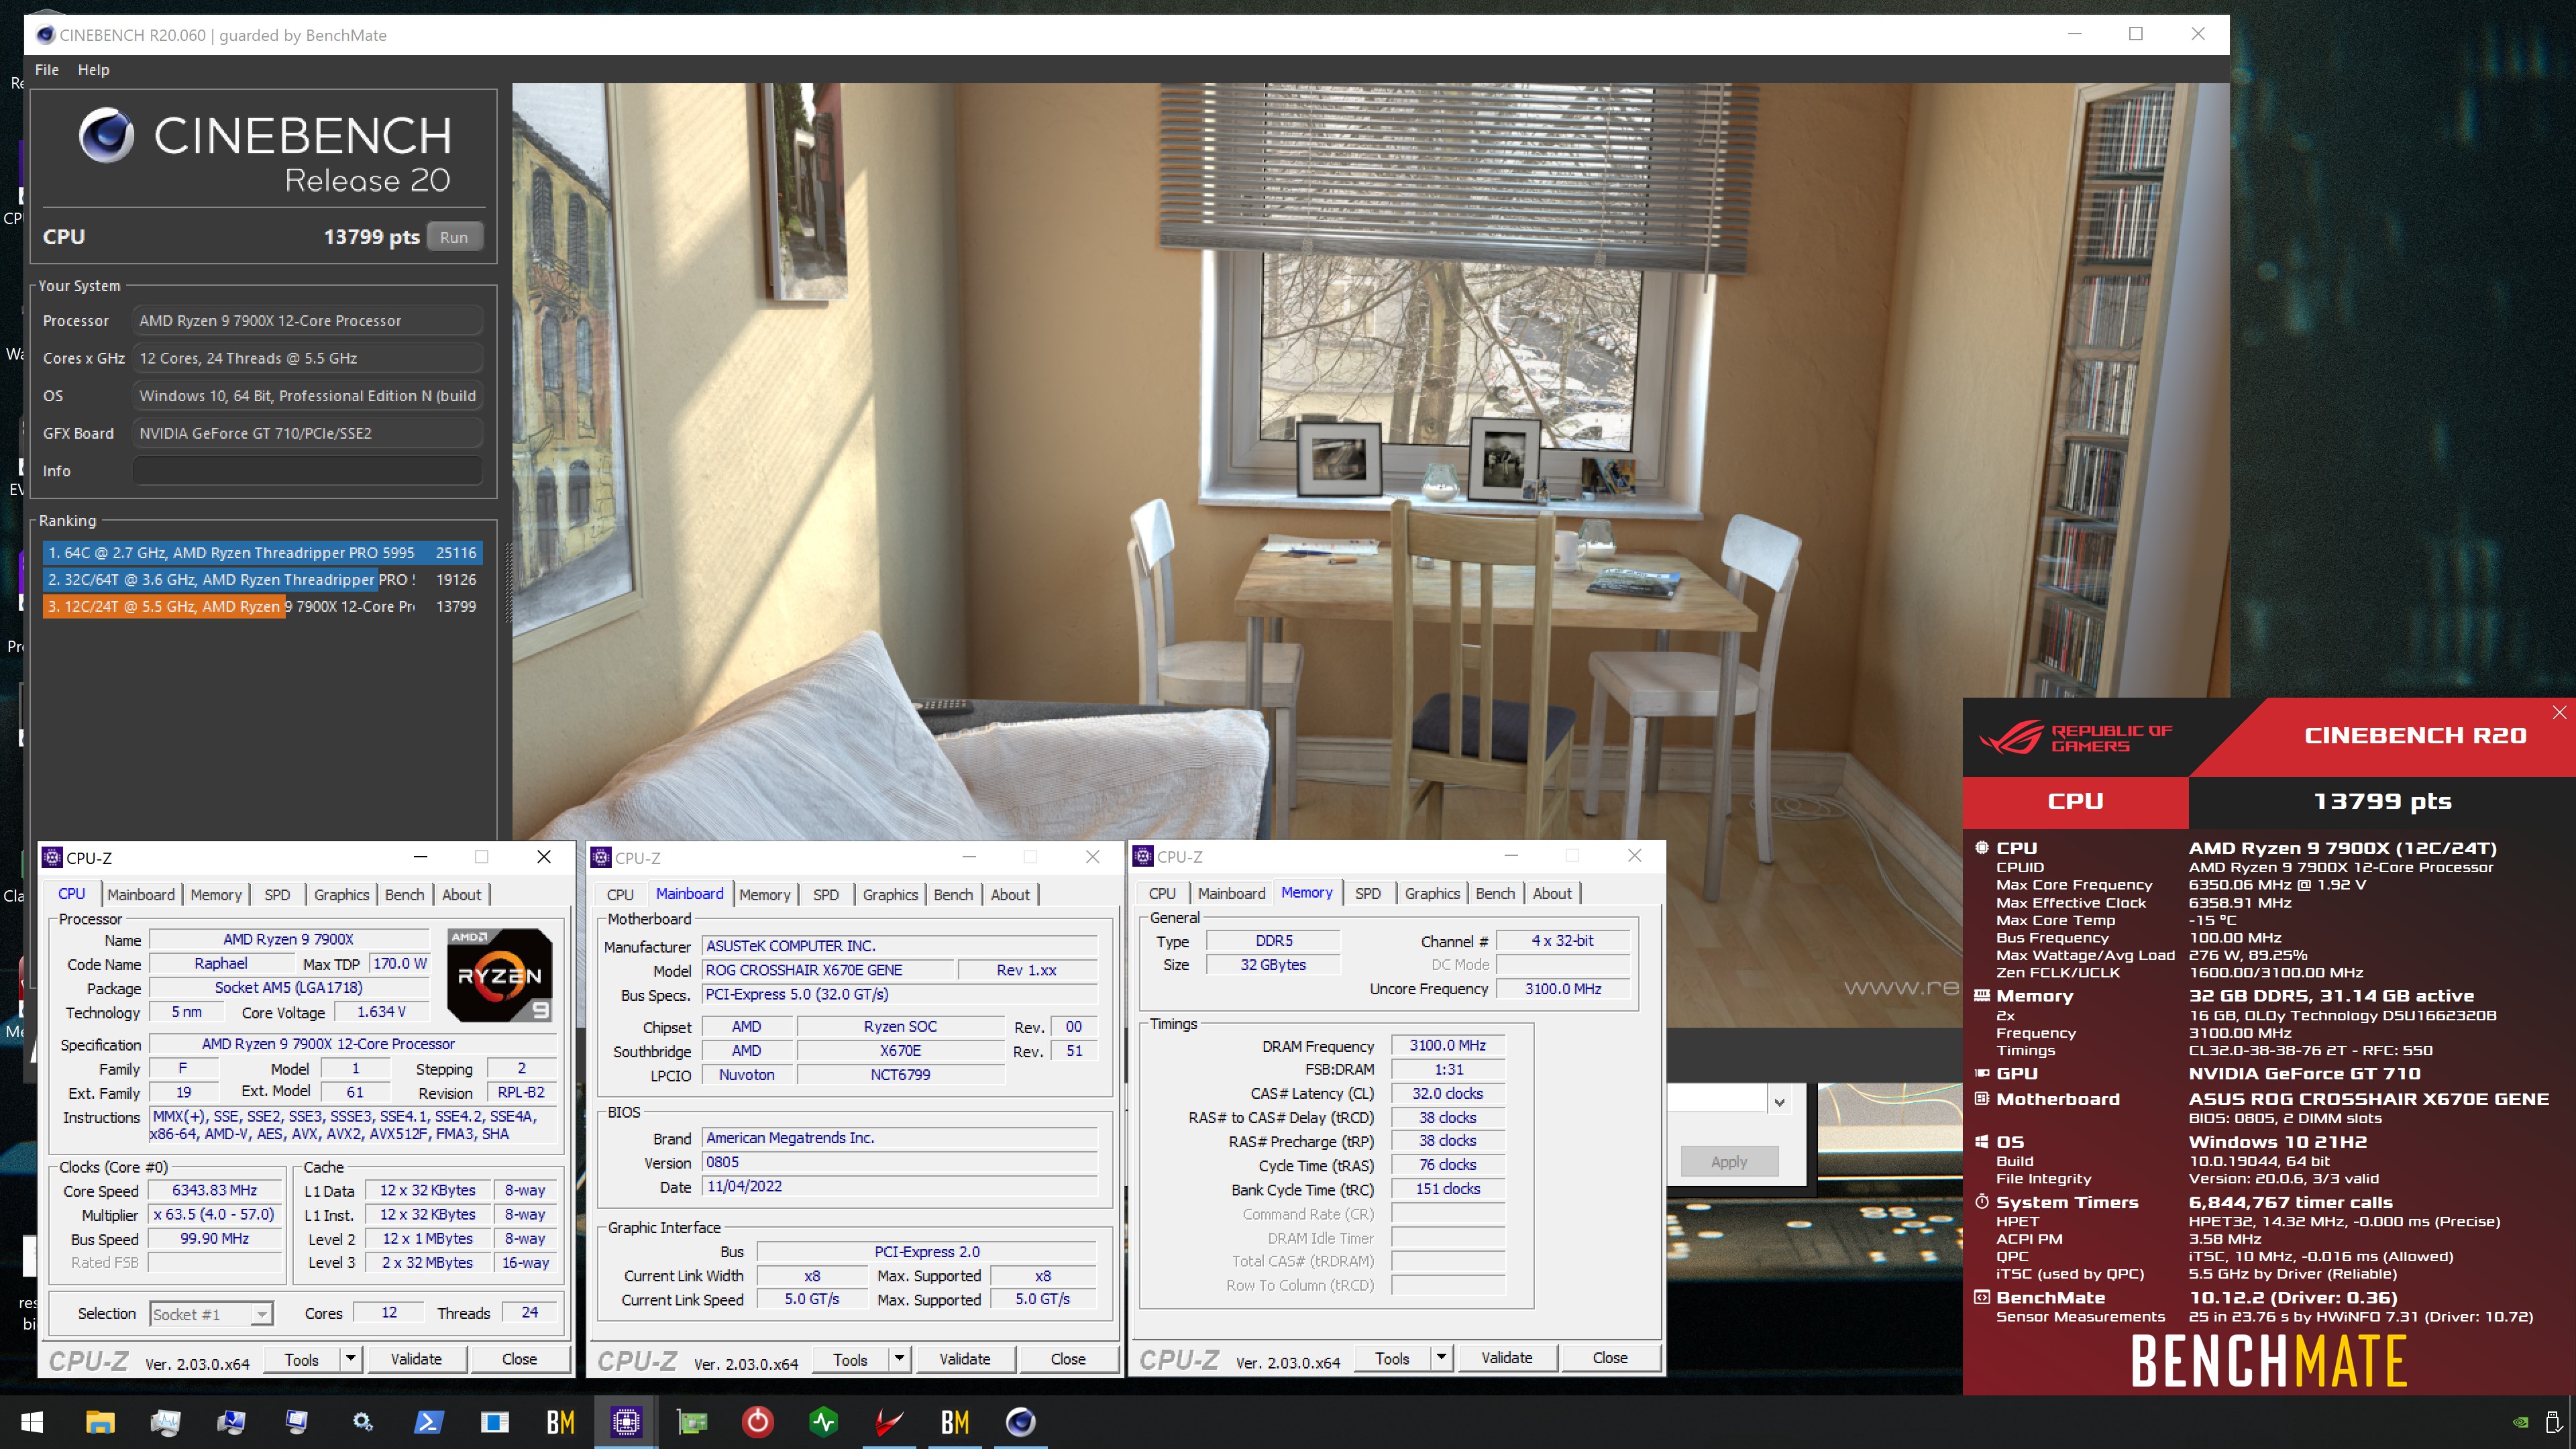This screenshot has height=1449, width=2576.
Task: Open the green circuit card taskbar icon
Action: [692, 1422]
